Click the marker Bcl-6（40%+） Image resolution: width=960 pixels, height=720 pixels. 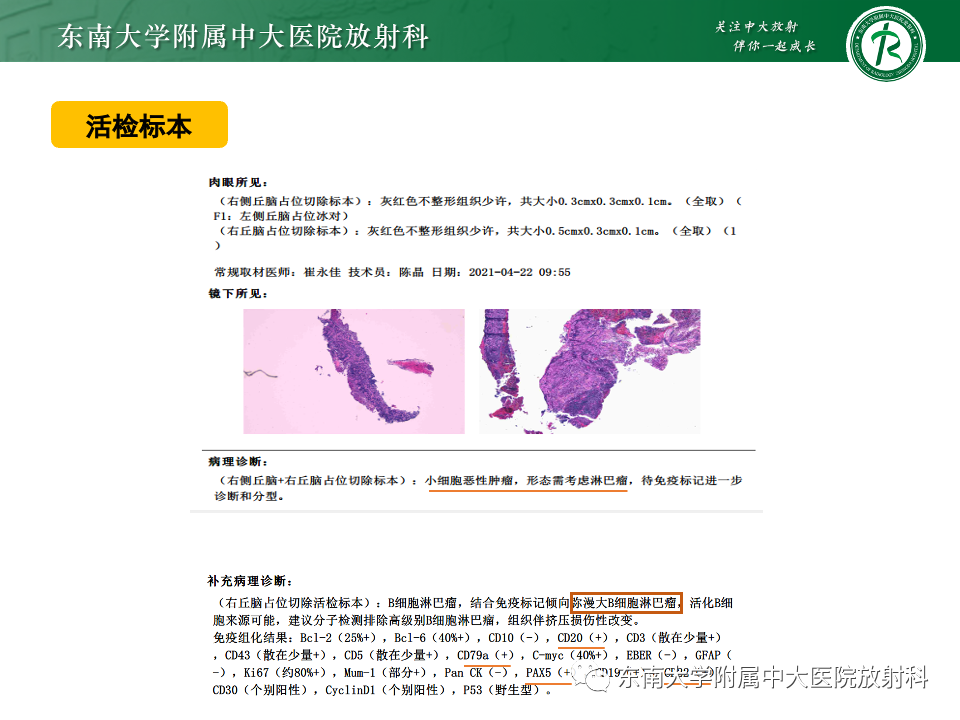click(433, 638)
